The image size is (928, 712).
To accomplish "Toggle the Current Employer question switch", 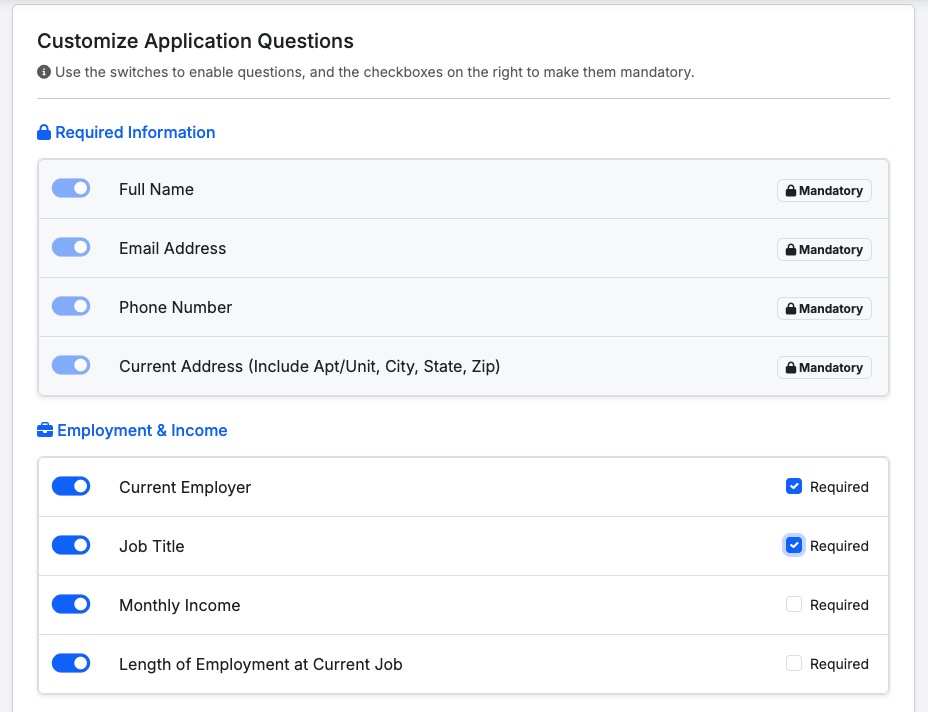I will coord(71,487).
